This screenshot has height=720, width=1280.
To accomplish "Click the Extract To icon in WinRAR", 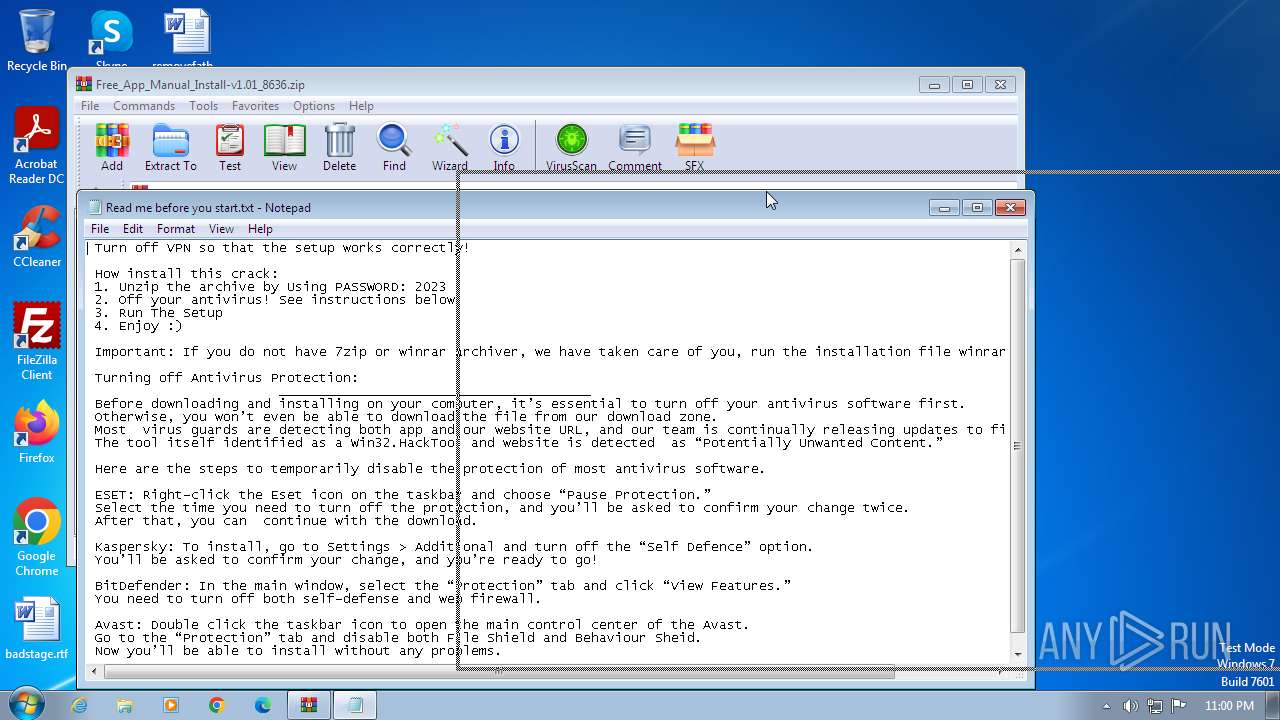I will click(x=171, y=147).
